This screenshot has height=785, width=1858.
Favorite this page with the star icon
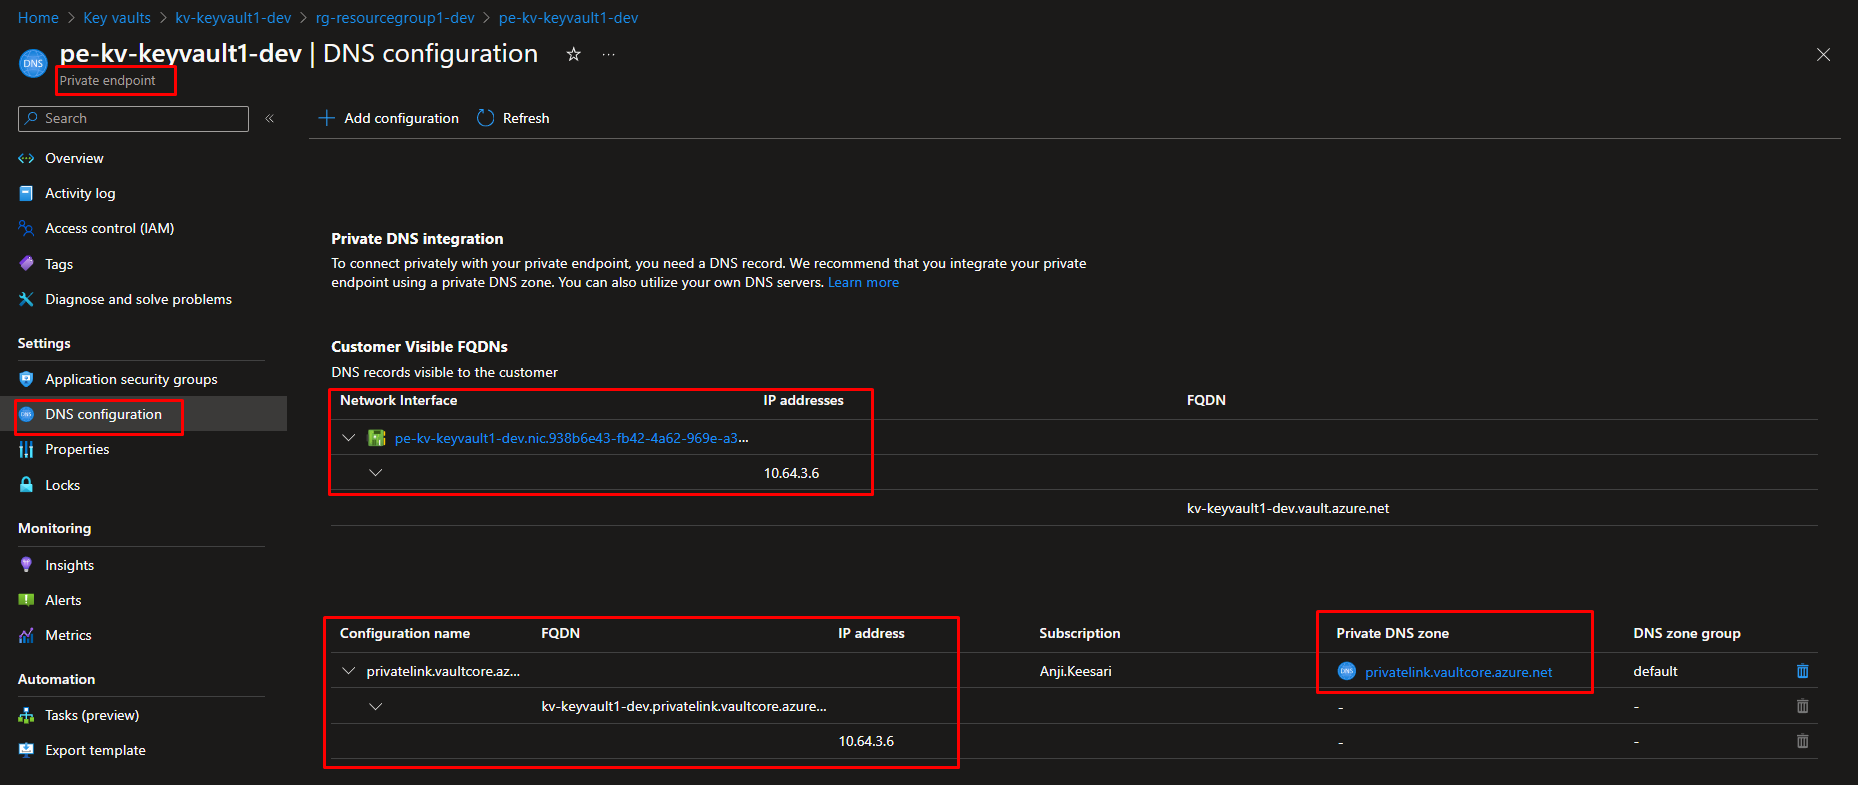[573, 54]
